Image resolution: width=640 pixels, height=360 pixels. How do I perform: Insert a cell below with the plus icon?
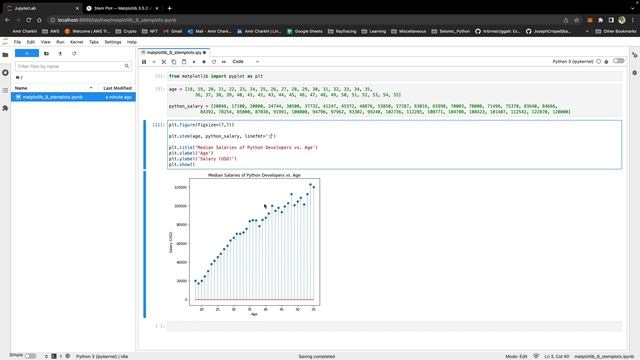pyautogui.click(x=154, y=62)
